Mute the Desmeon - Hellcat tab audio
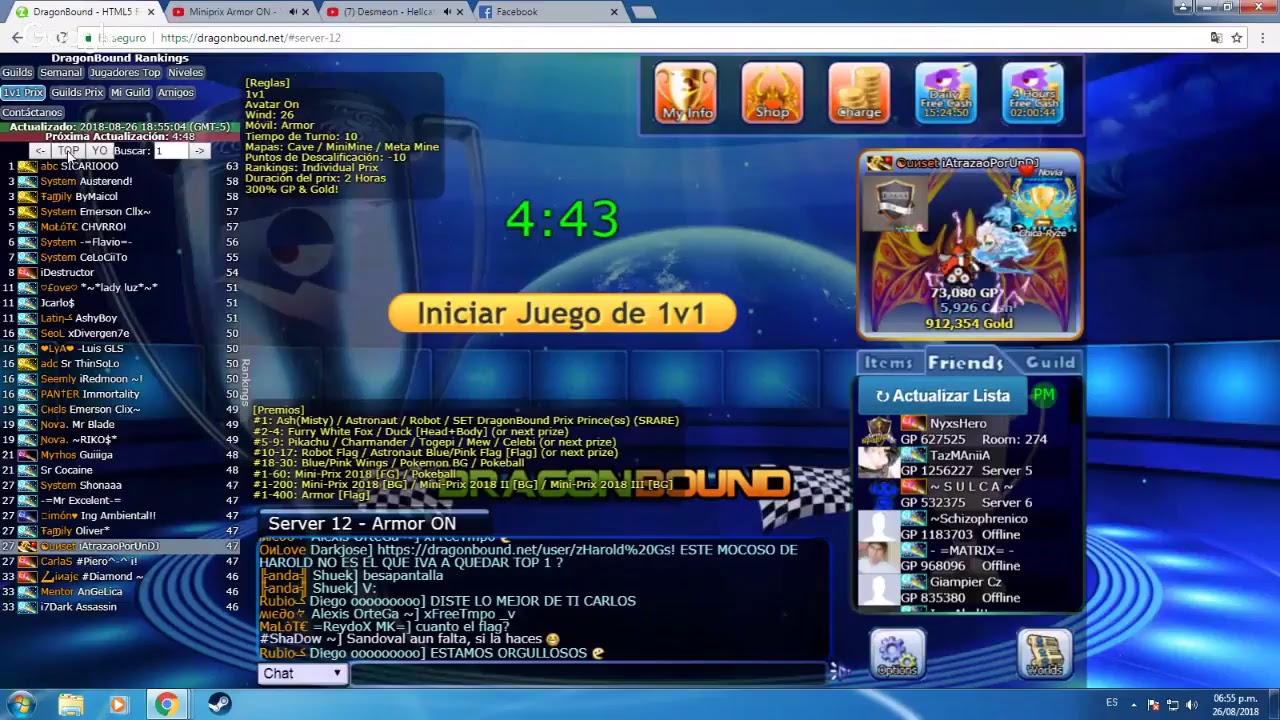 click(447, 12)
